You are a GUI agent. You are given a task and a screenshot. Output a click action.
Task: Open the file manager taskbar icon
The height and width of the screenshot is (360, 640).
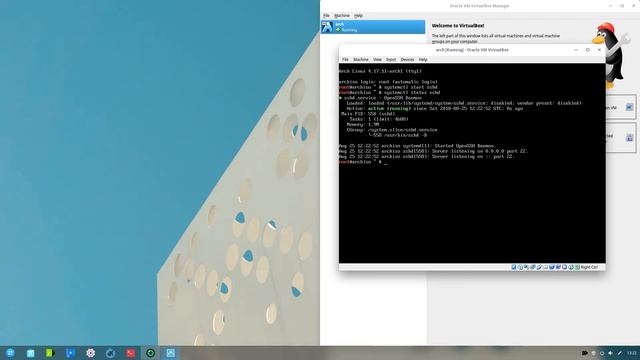pyautogui.click(x=31, y=353)
